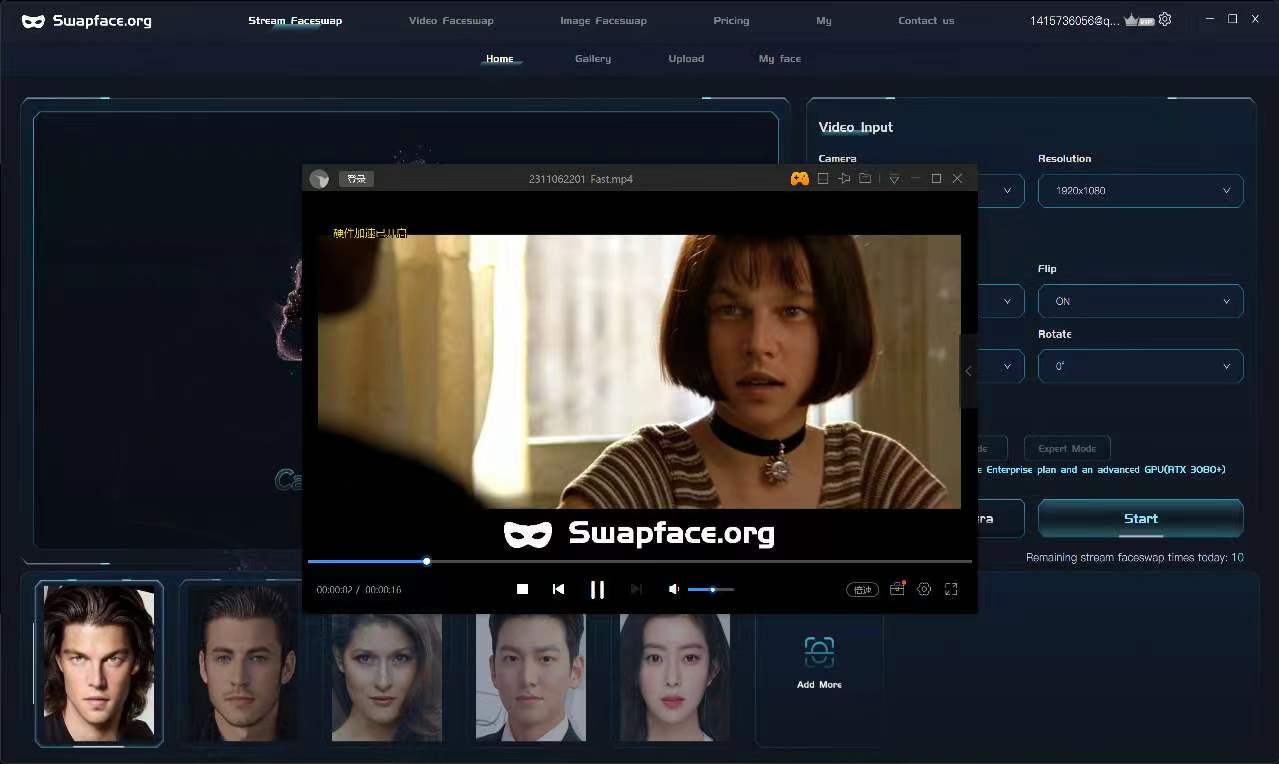Image resolution: width=1279 pixels, height=764 pixels.
Task: Toggle the pin-on-top icon in the player
Action: [x=844, y=179]
